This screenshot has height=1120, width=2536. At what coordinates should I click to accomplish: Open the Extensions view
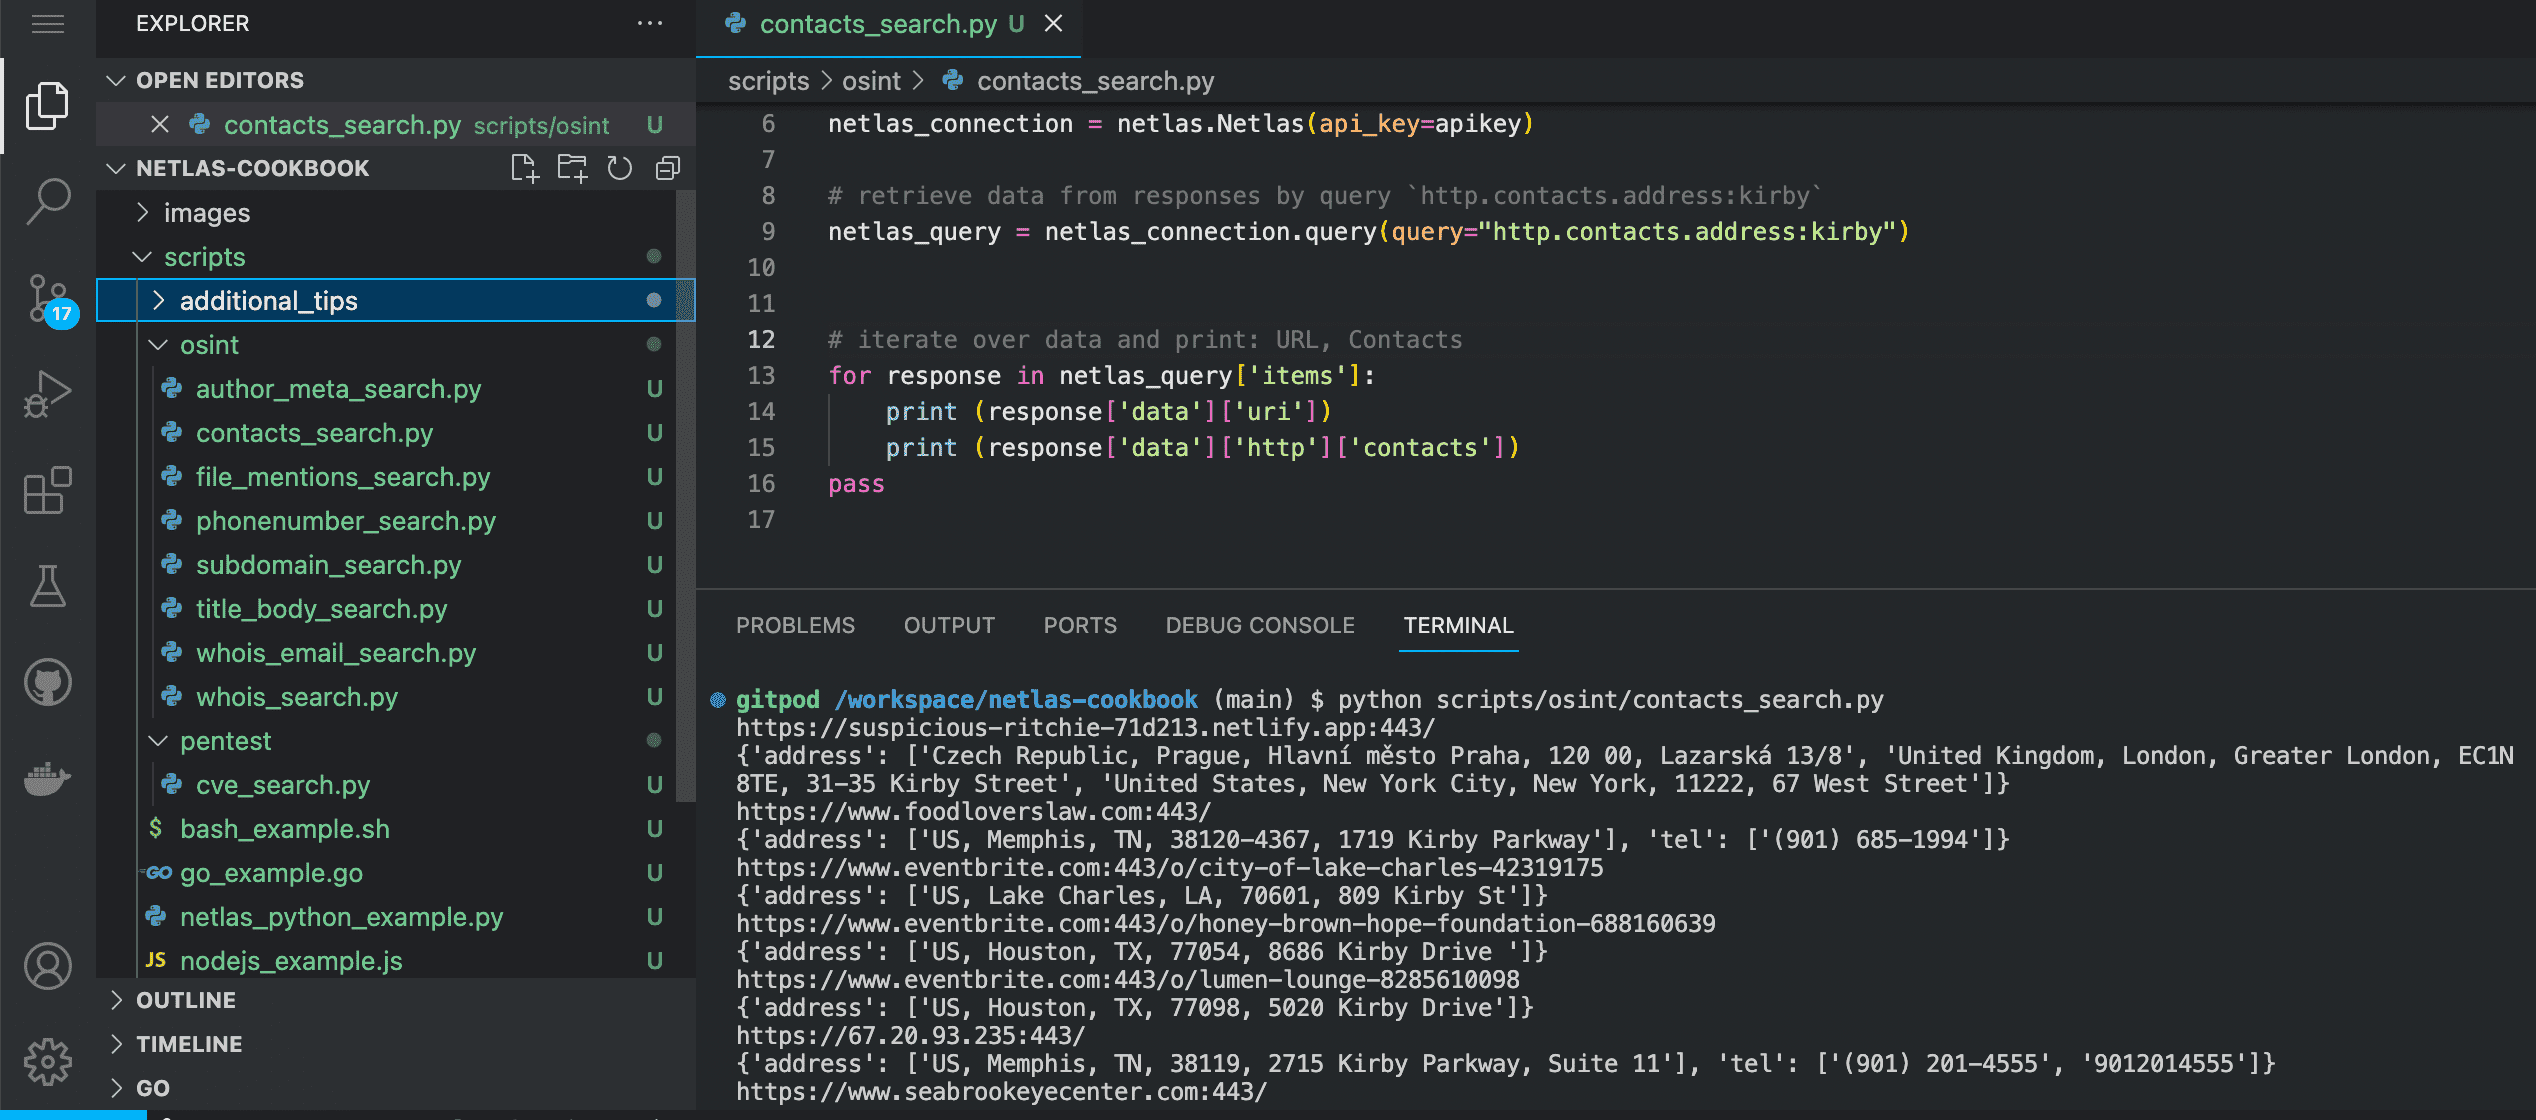(x=47, y=490)
